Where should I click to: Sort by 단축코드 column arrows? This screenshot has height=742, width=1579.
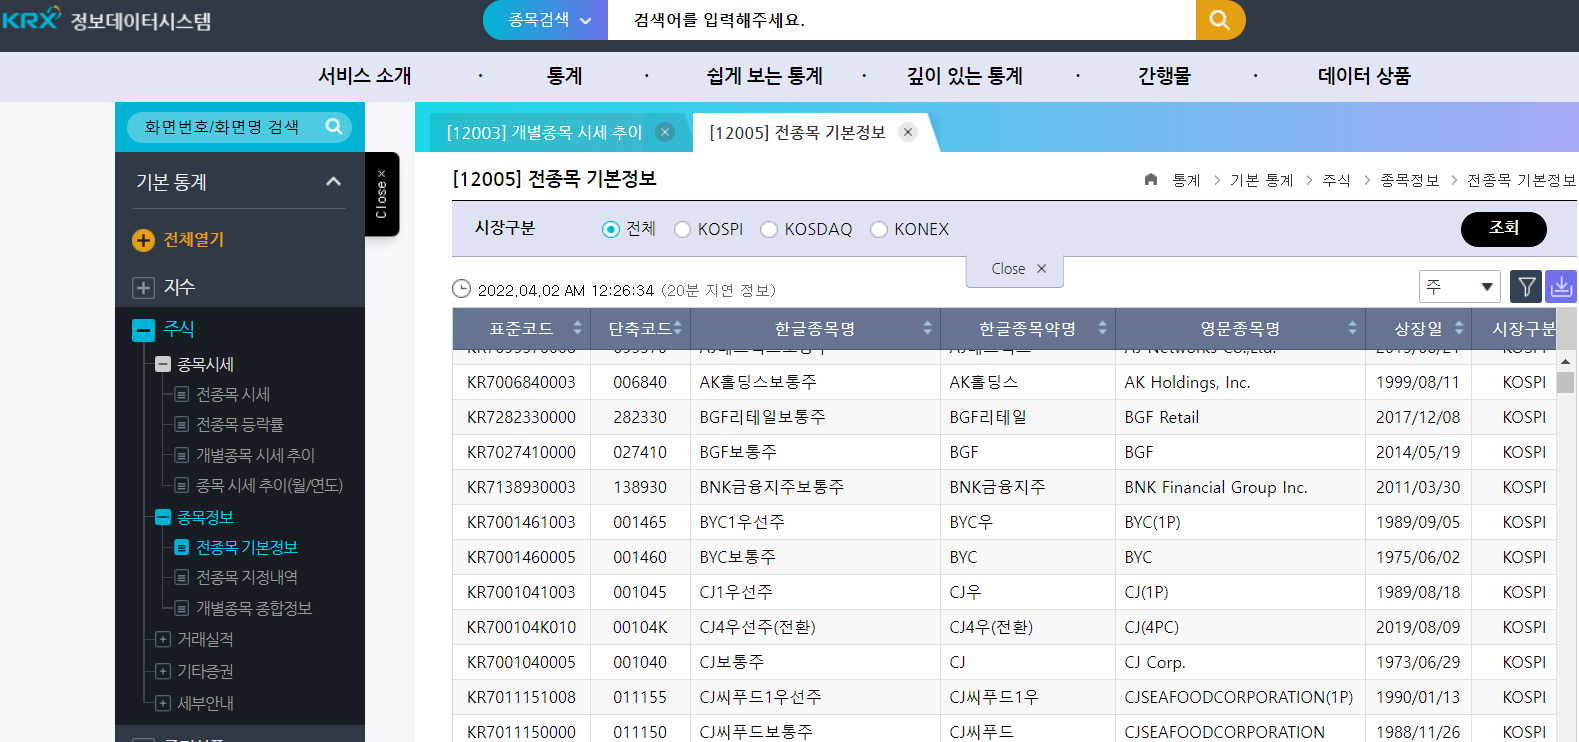click(677, 328)
